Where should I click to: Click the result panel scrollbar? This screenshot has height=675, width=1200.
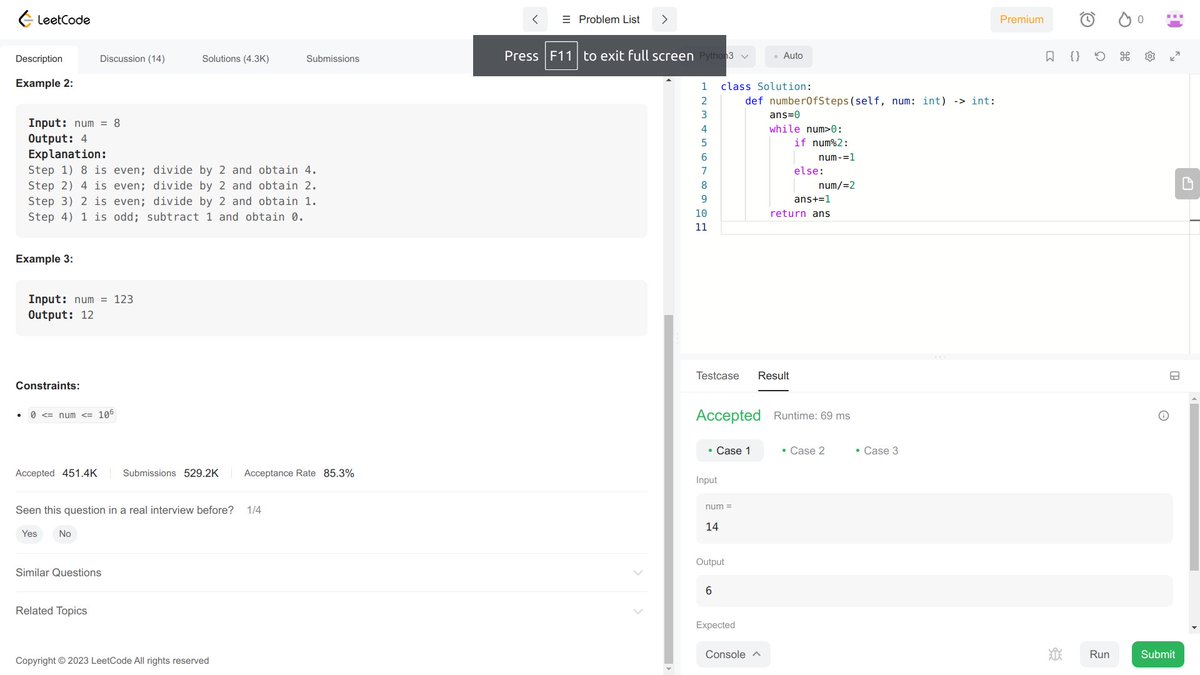coord(1194,485)
